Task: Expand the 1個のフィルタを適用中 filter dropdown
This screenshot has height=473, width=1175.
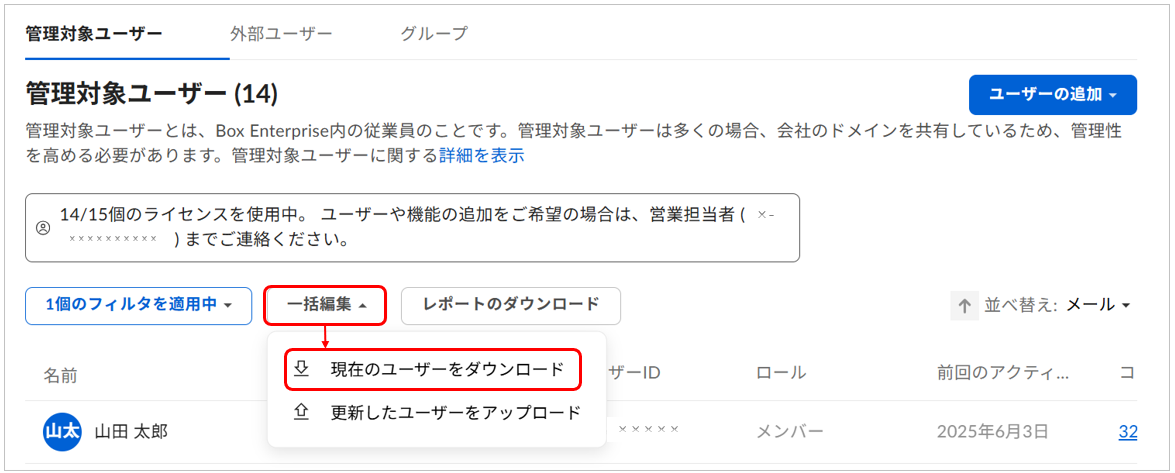Action: (138, 305)
